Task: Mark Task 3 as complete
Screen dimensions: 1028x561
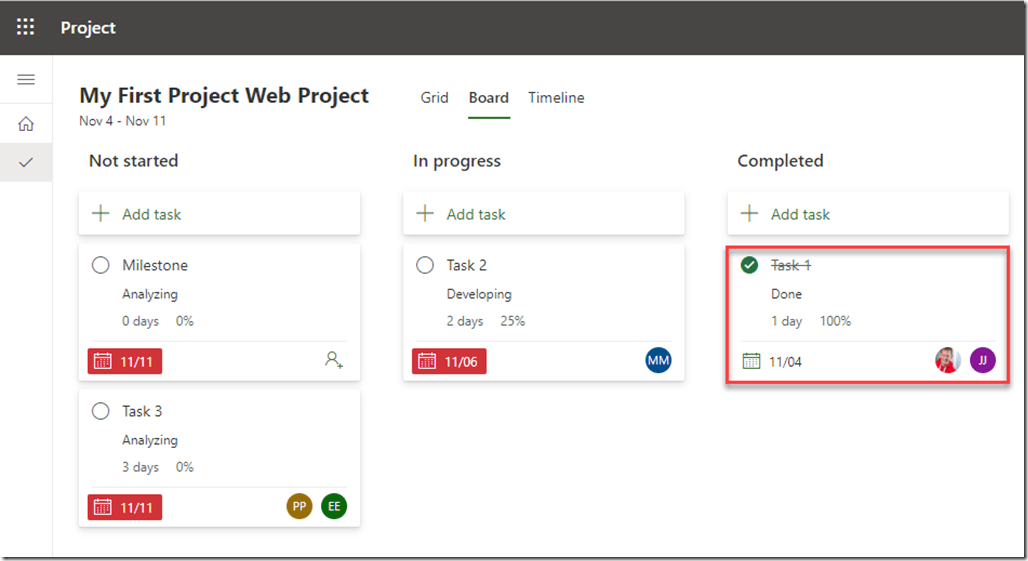Action: [x=100, y=411]
